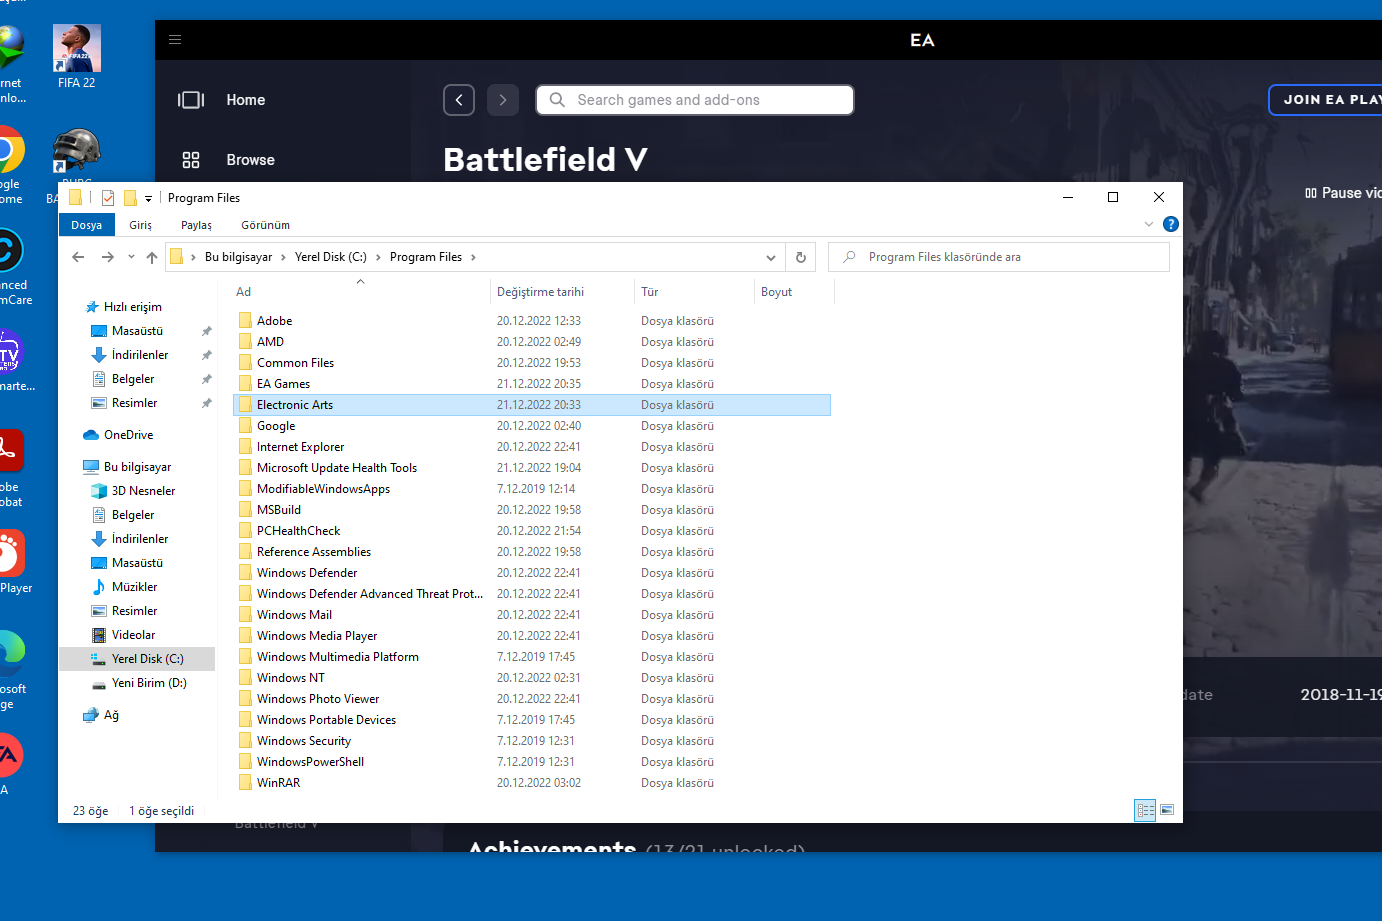Switch to details view layout icon
Screen dimensions: 1382x921
pyautogui.click(x=1145, y=810)
